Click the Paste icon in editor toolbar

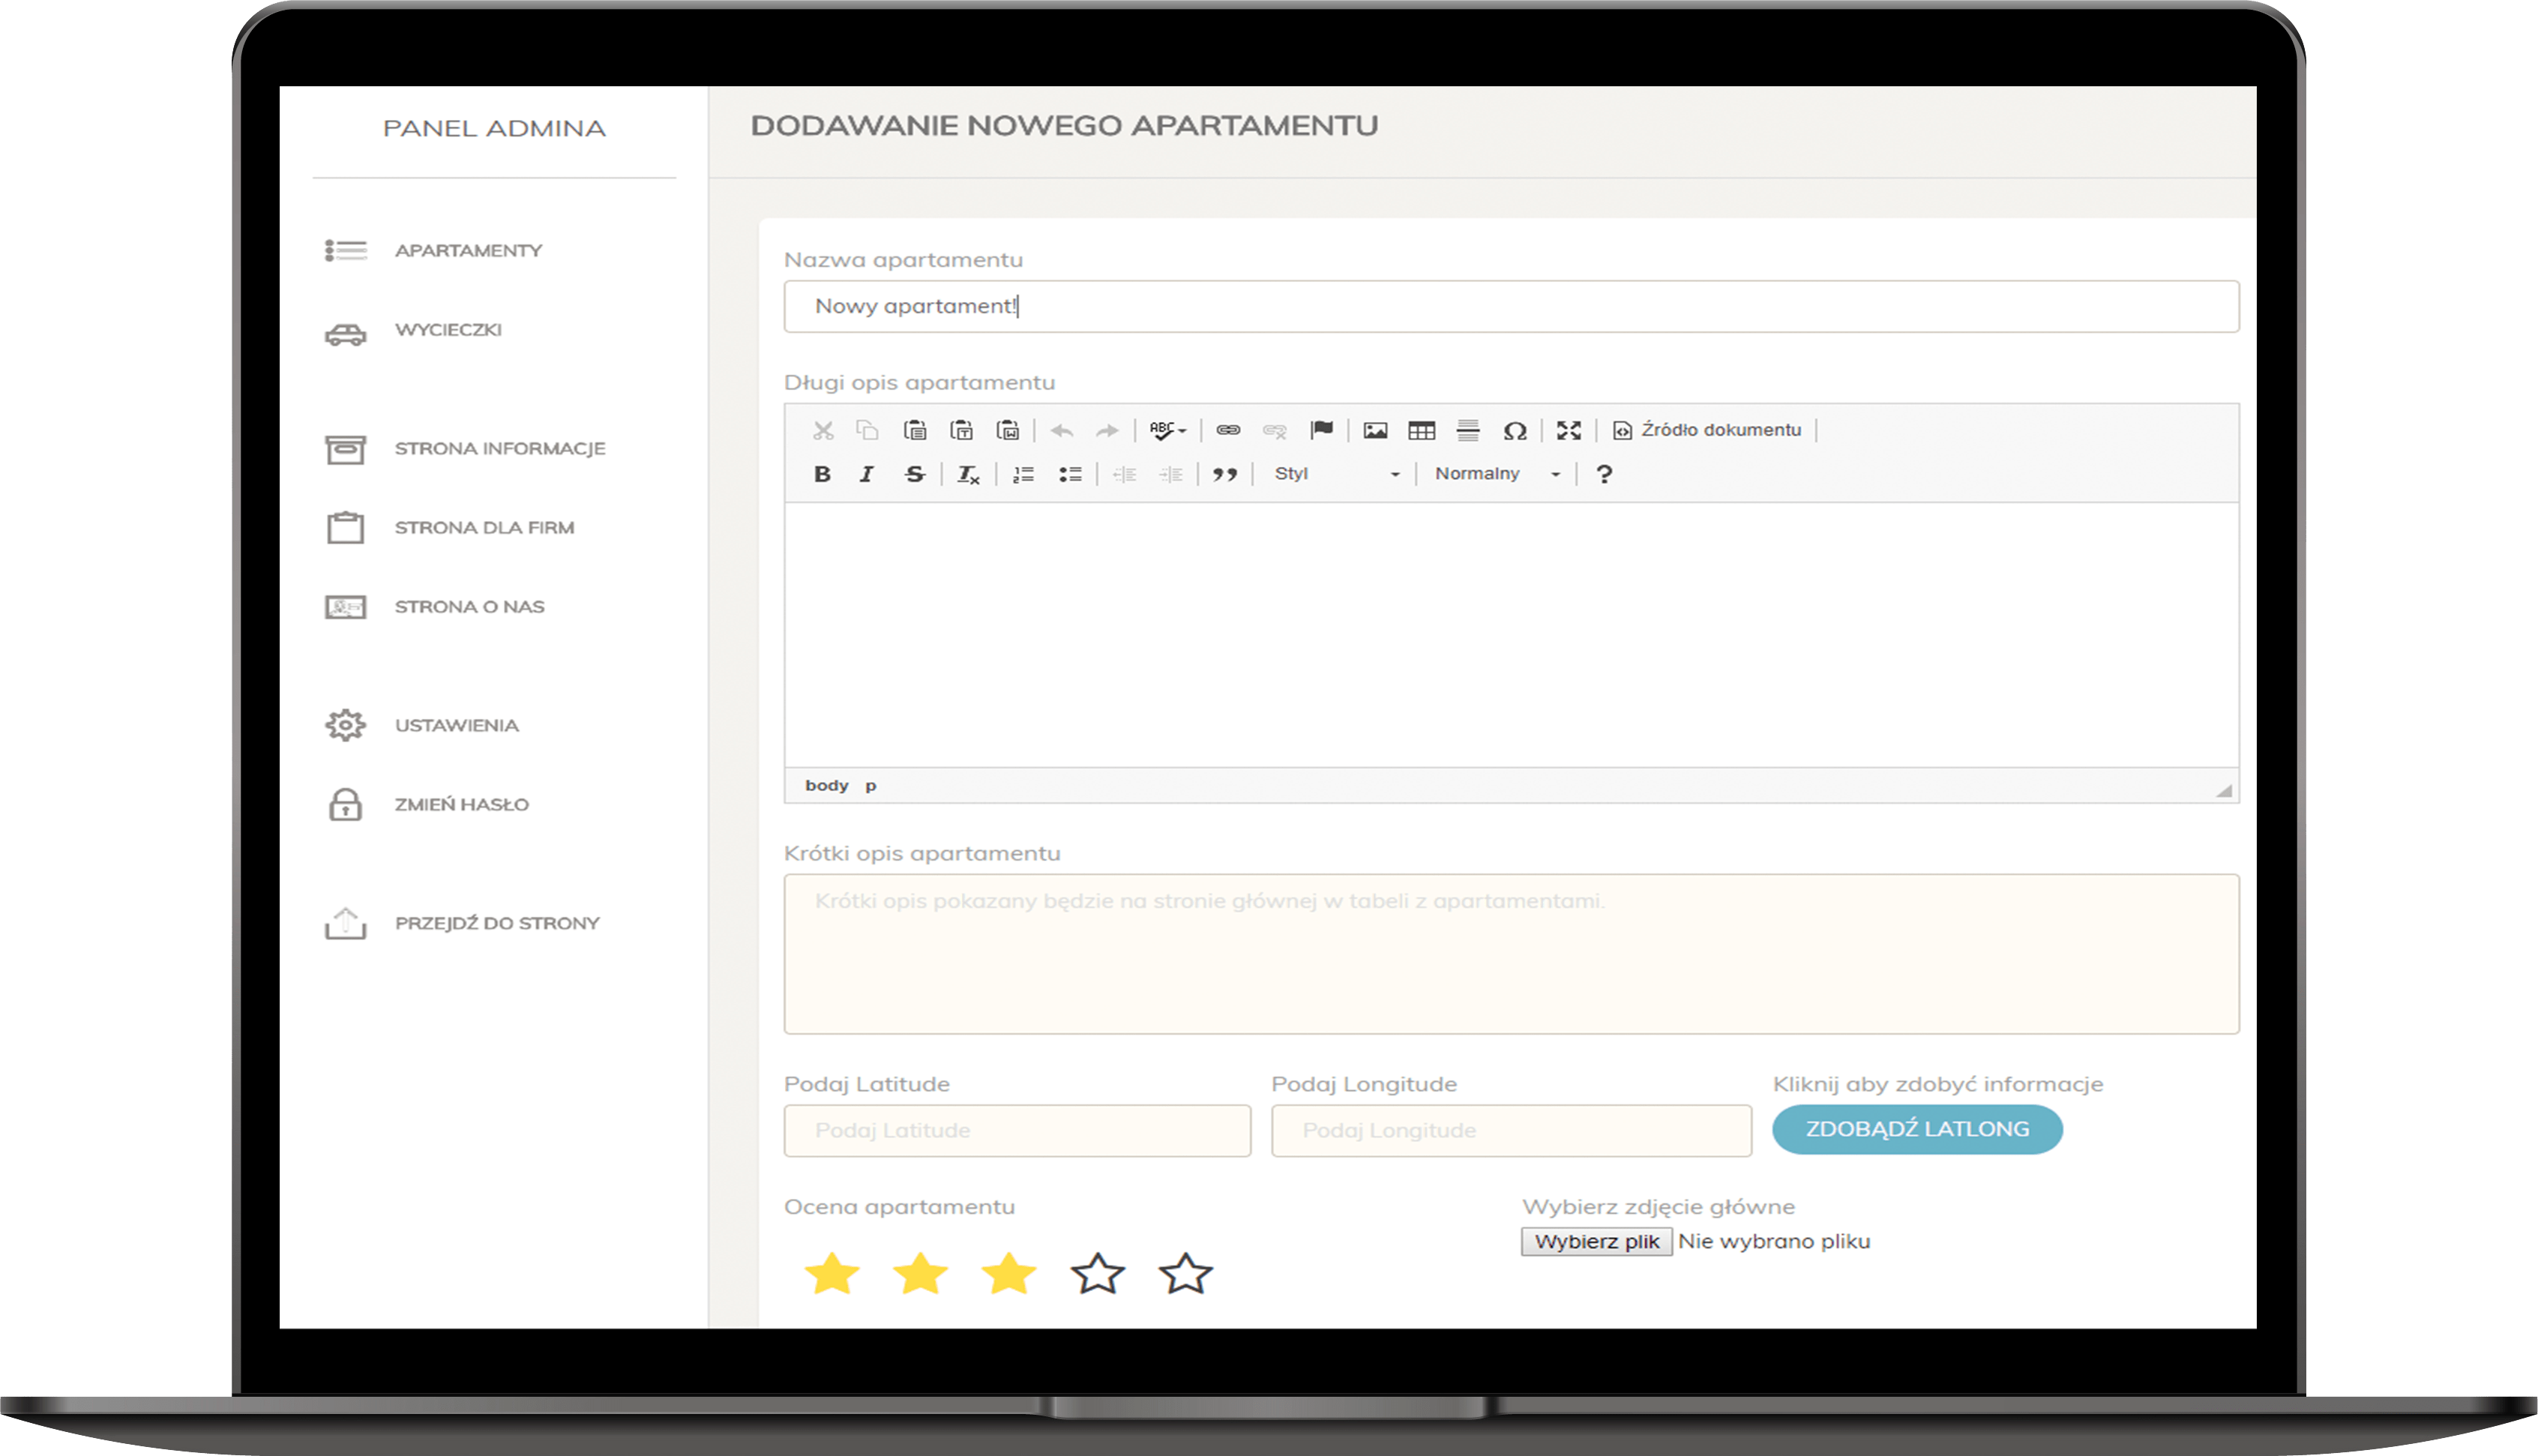[x=914, y=430]
